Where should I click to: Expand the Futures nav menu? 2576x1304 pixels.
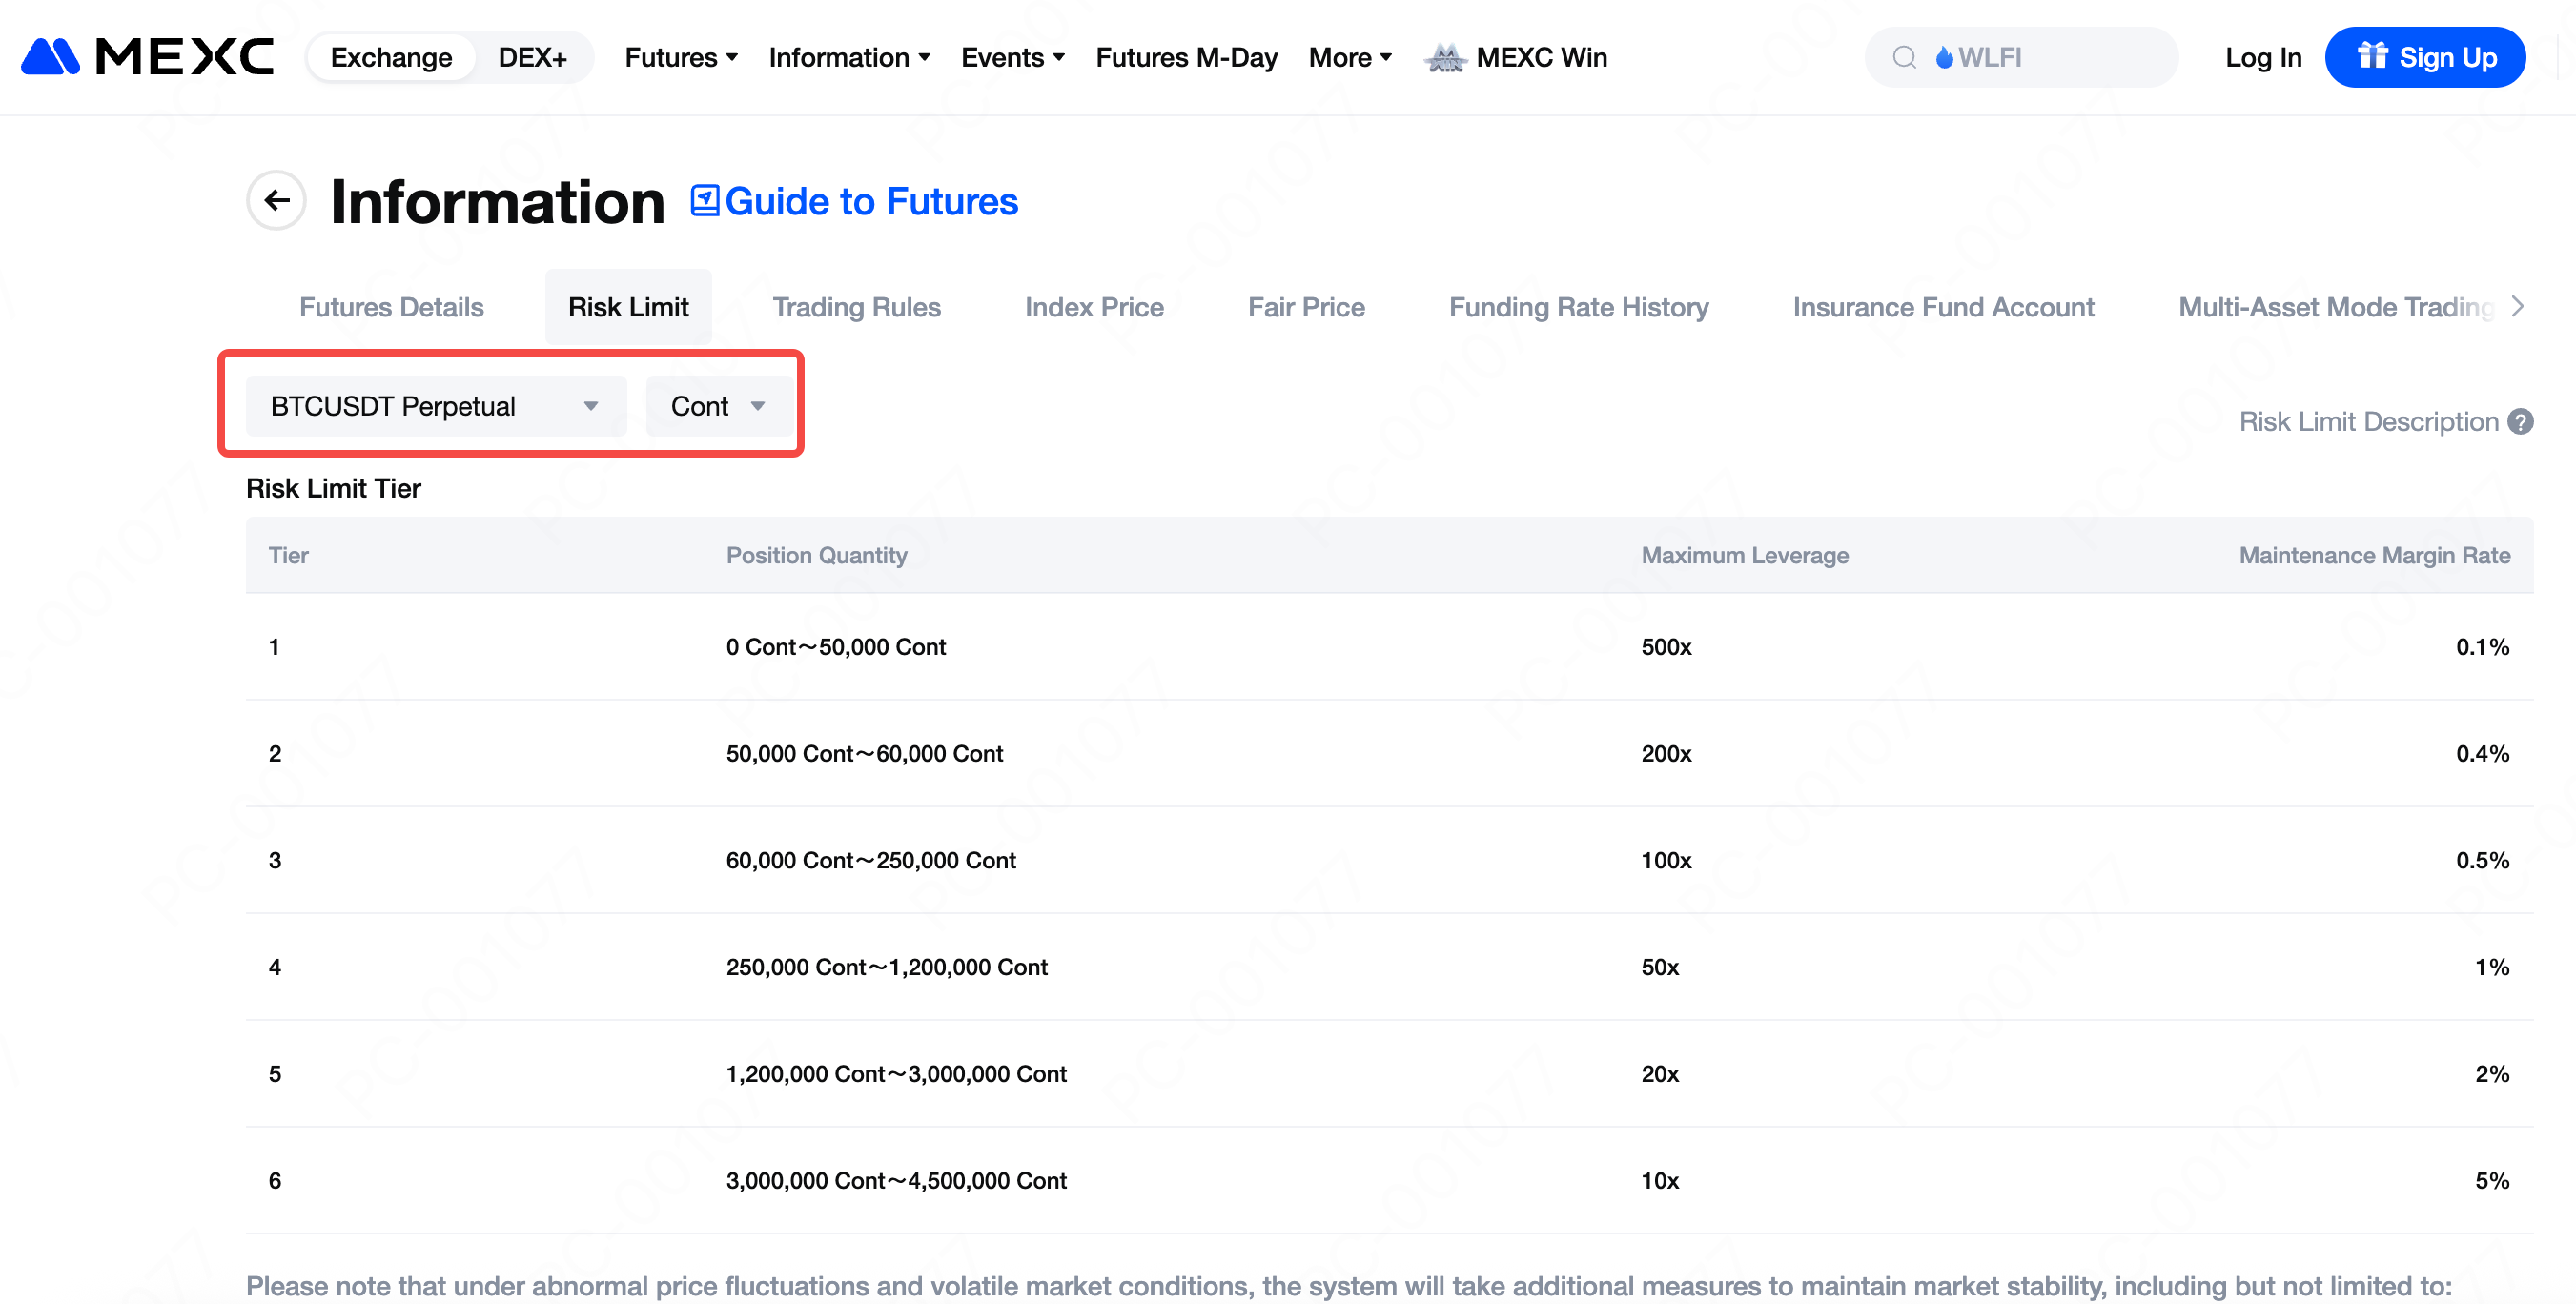pyautogui.click(x=681, y=57)
